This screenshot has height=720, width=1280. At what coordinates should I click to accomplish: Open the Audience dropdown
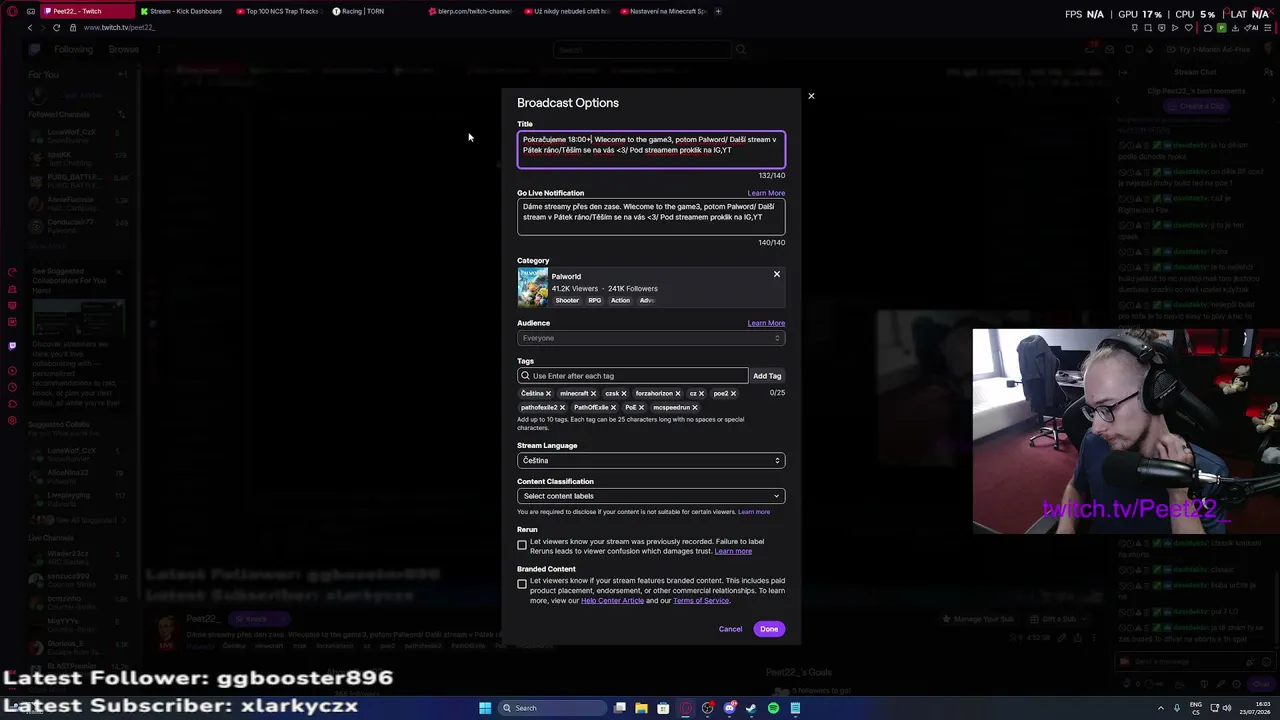click(x=651, y=338)
